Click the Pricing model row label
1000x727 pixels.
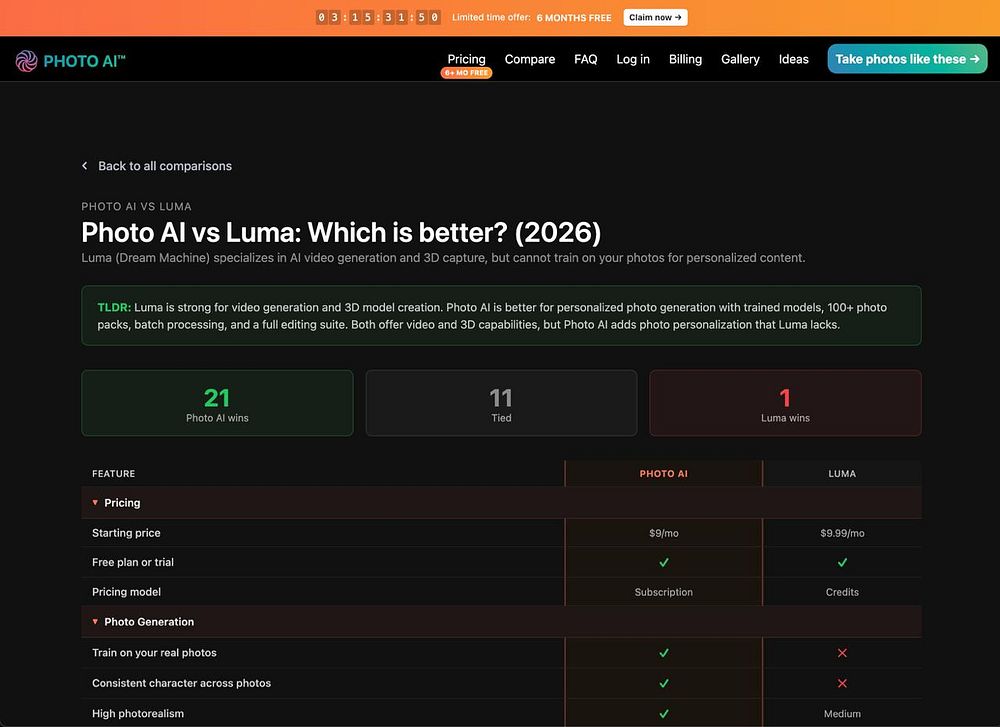pos(126,592)
